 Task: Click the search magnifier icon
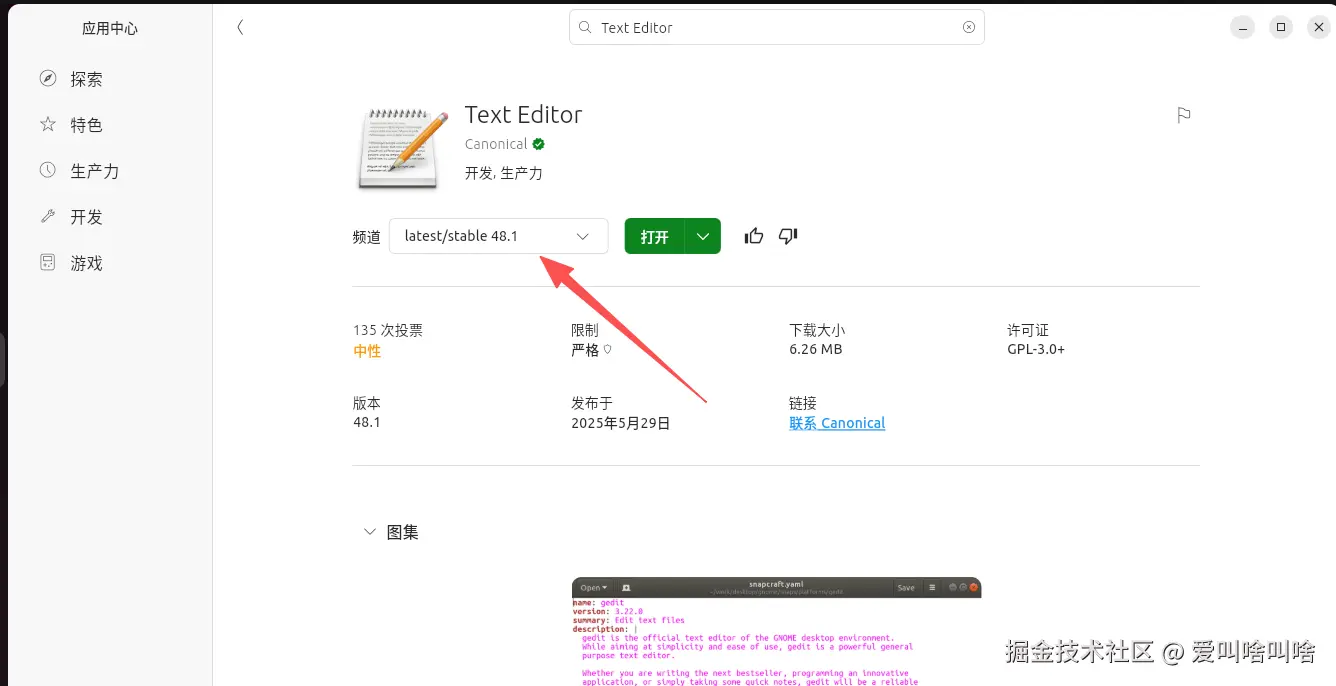[x=584, y=28]
